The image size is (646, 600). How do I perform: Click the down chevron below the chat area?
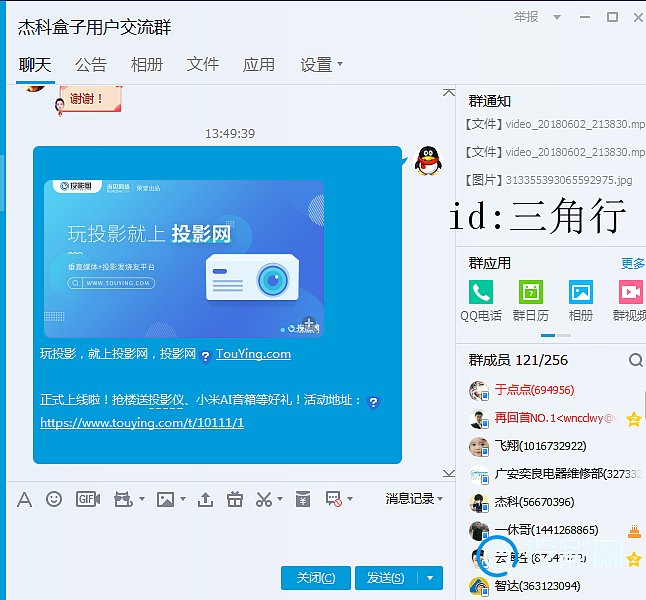pos(449,473)
